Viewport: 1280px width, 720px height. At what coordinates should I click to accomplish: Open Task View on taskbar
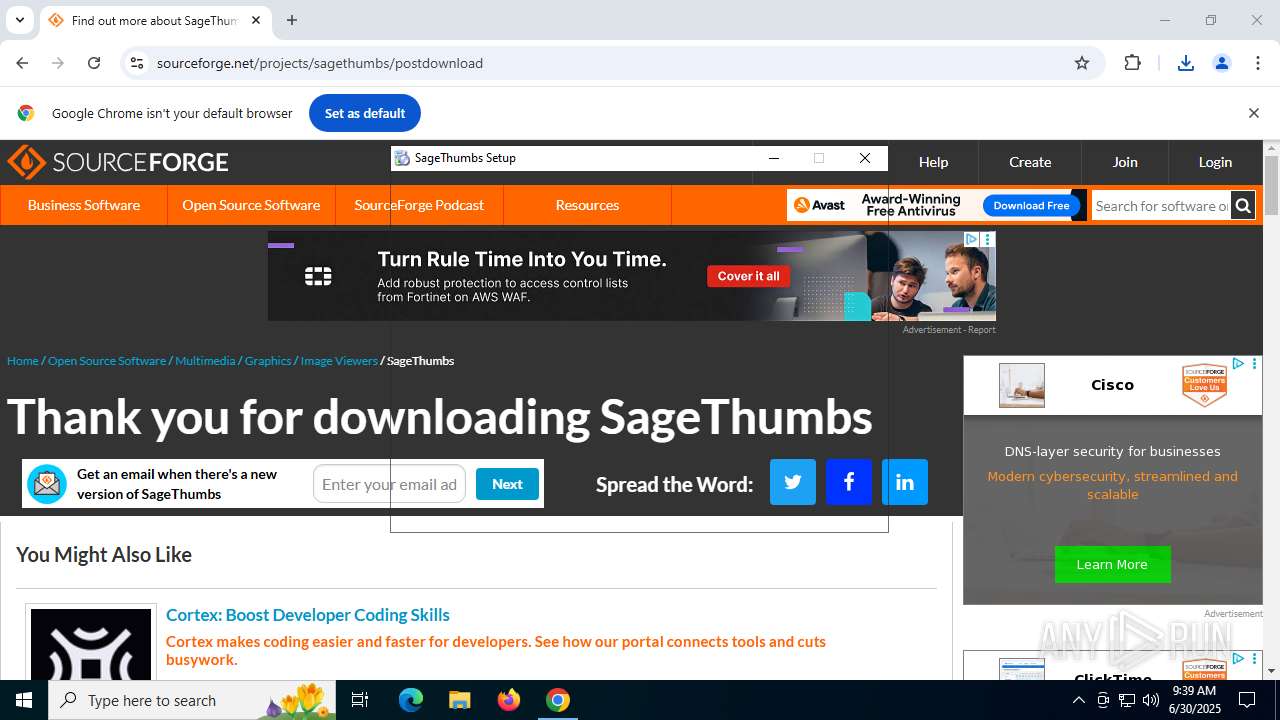pos(360,700)
